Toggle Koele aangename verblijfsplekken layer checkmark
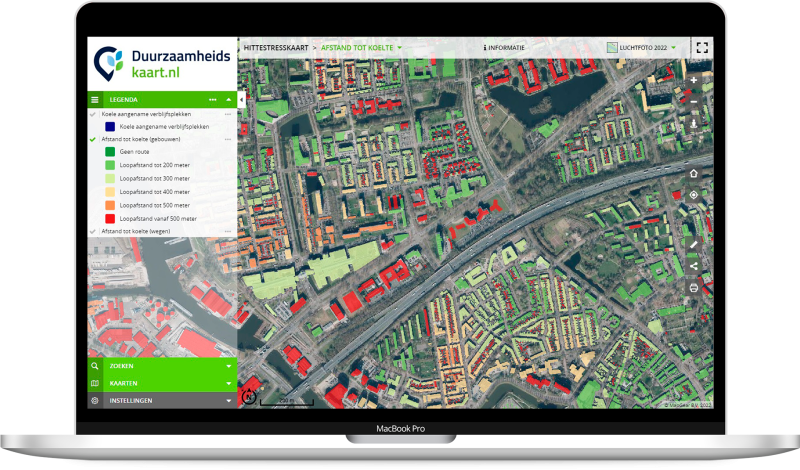 [x=93, y=114]
